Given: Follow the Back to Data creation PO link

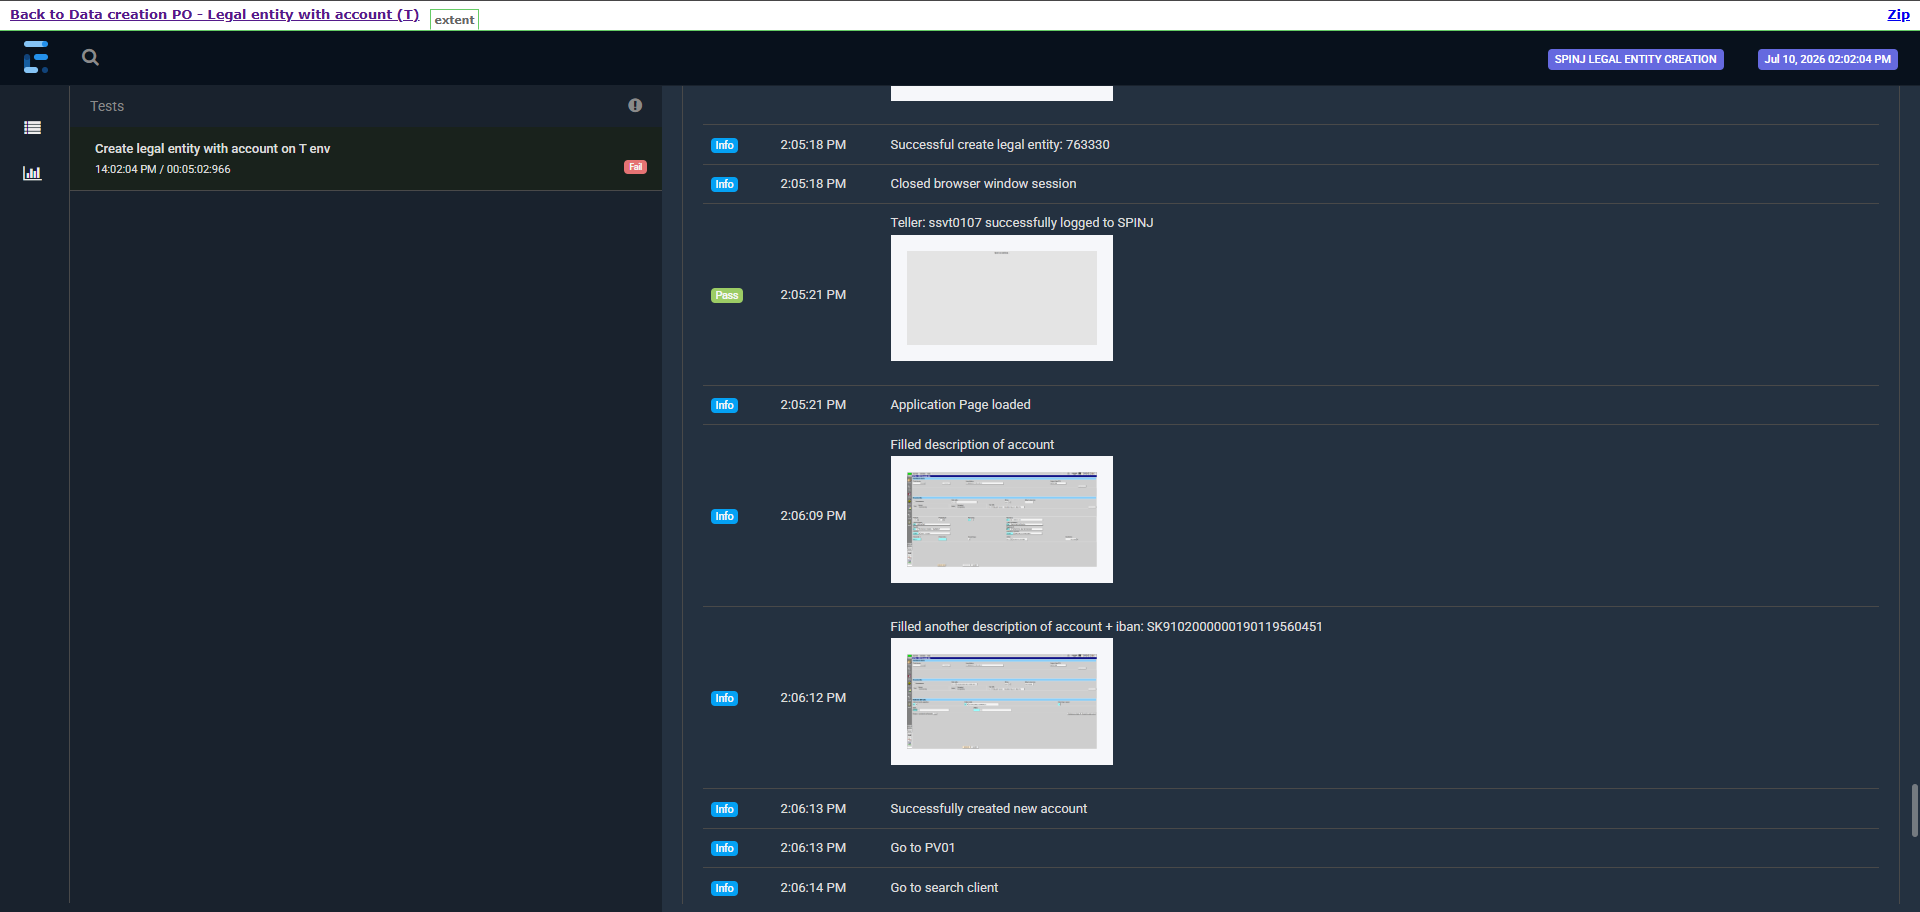Looking at the screenshot, I should click(x=214, y=14).
